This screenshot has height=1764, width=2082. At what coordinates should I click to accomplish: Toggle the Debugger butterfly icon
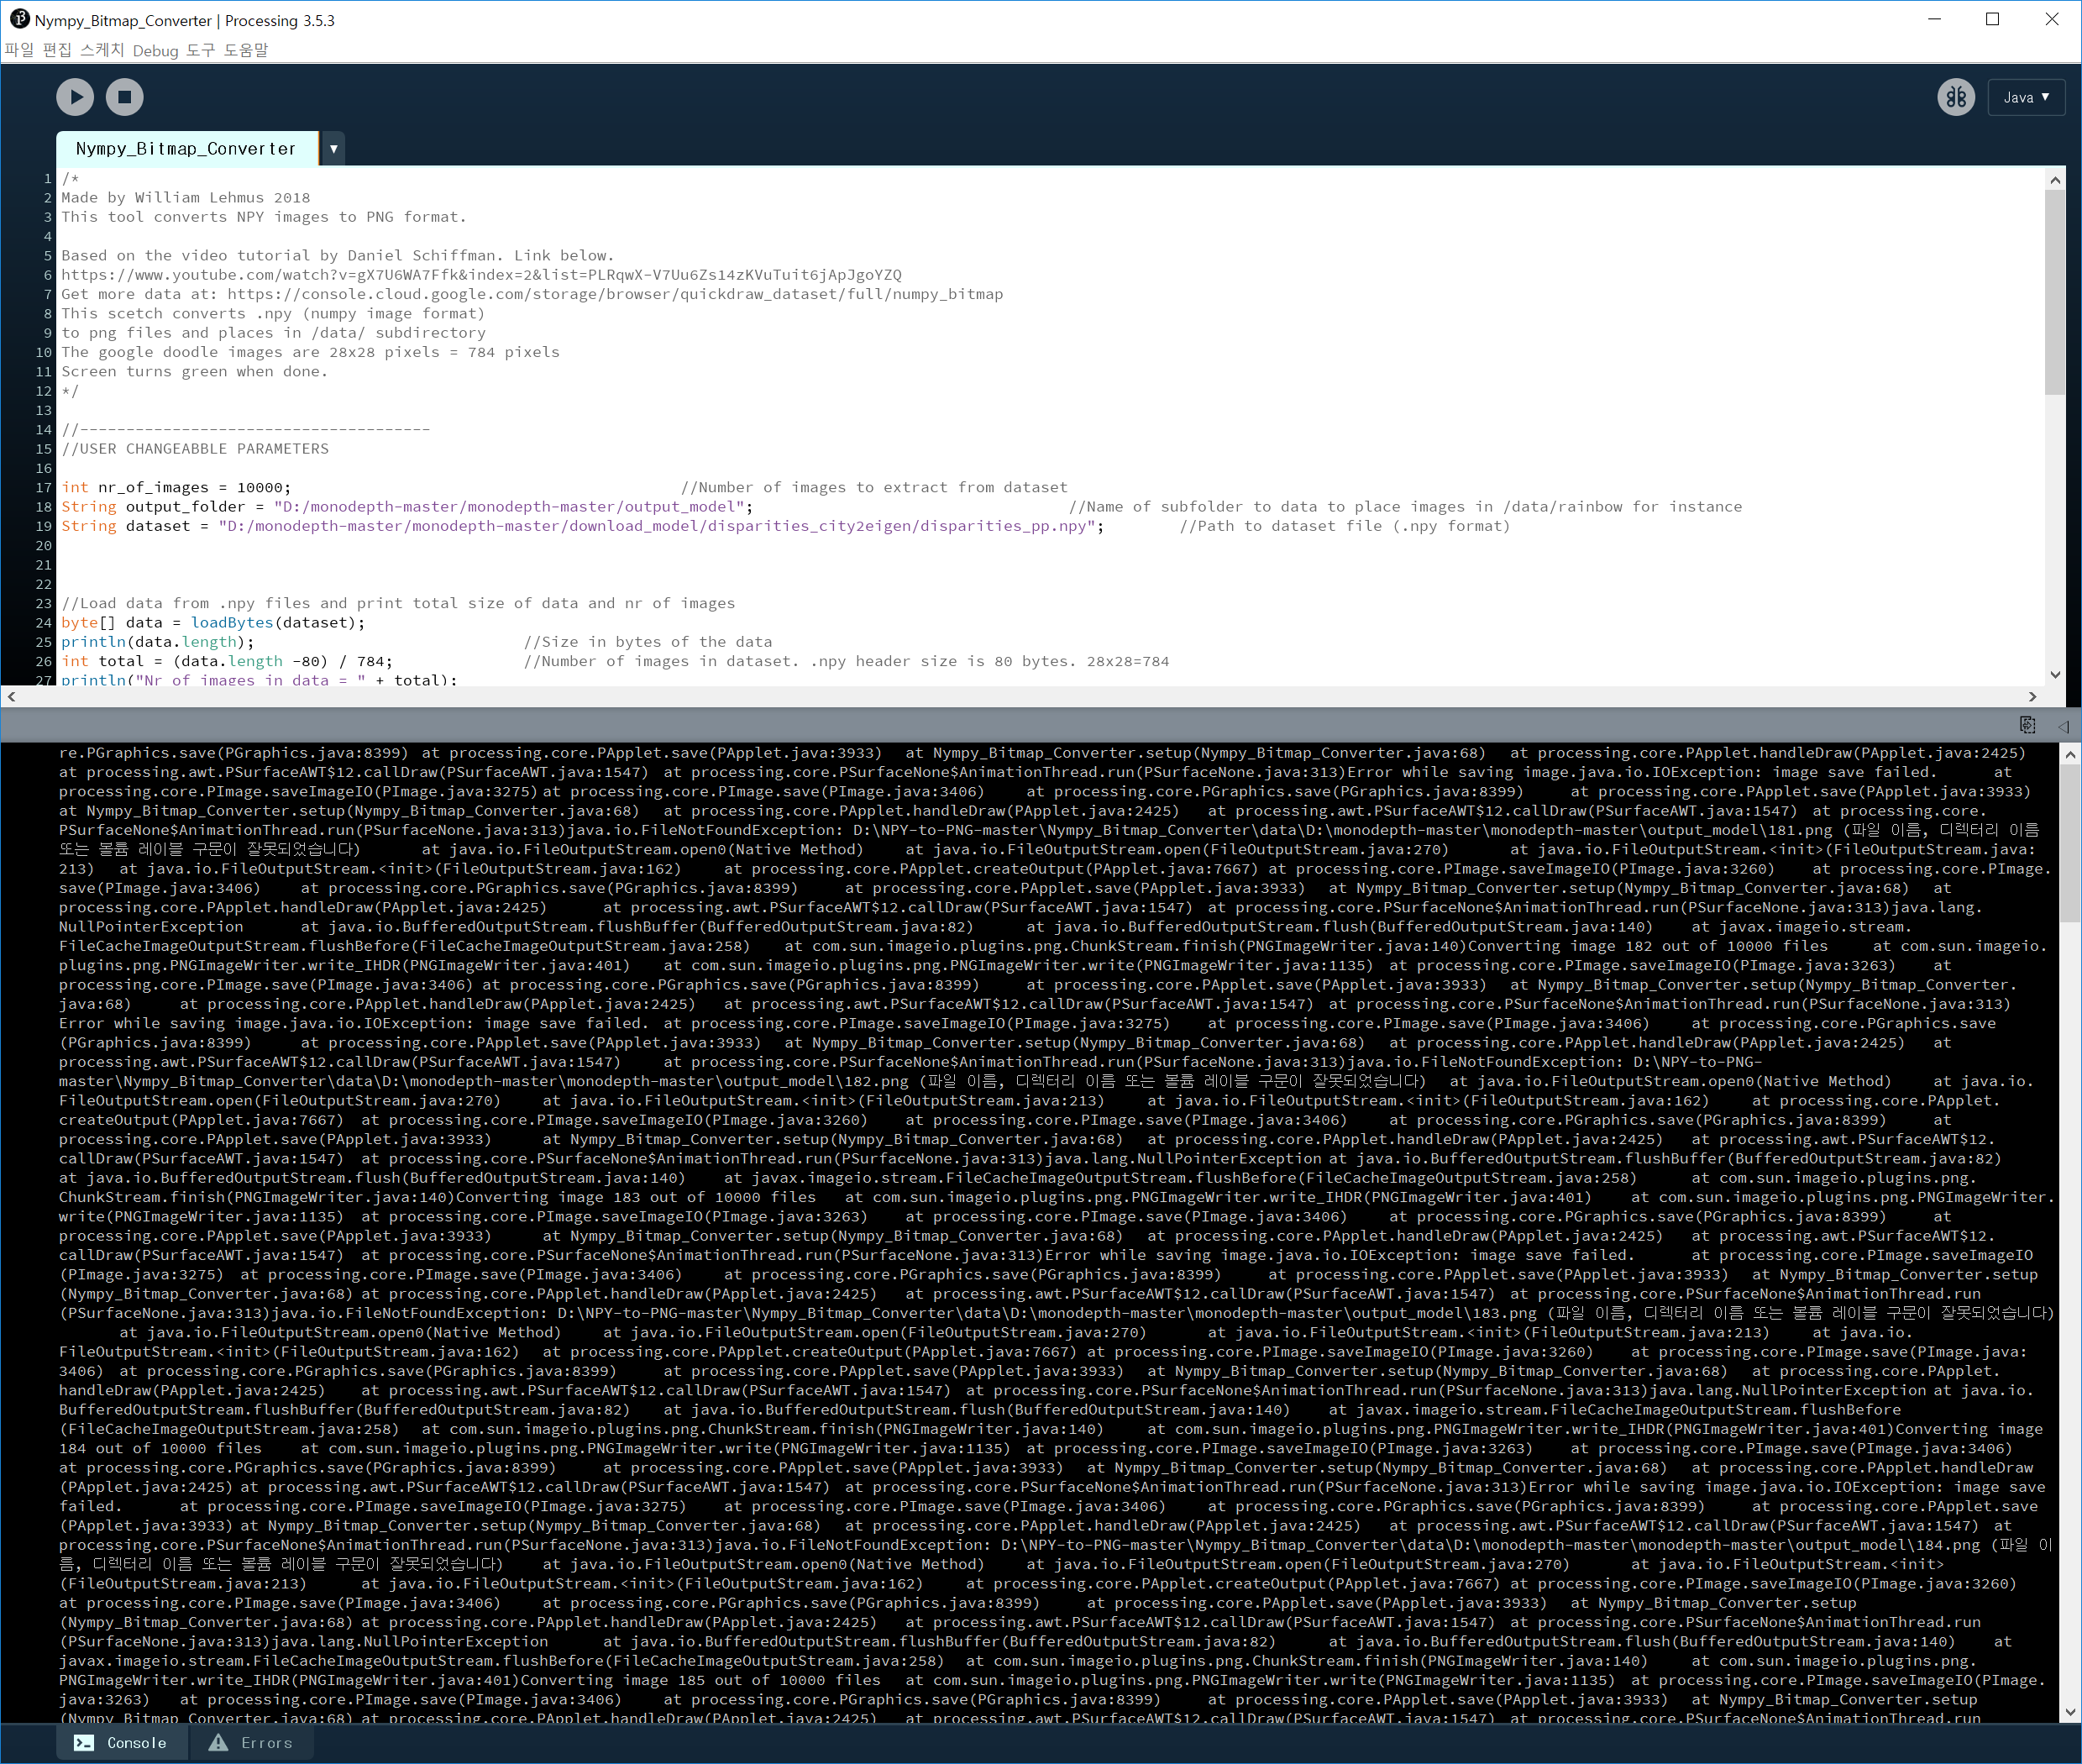coord(1955,97)
